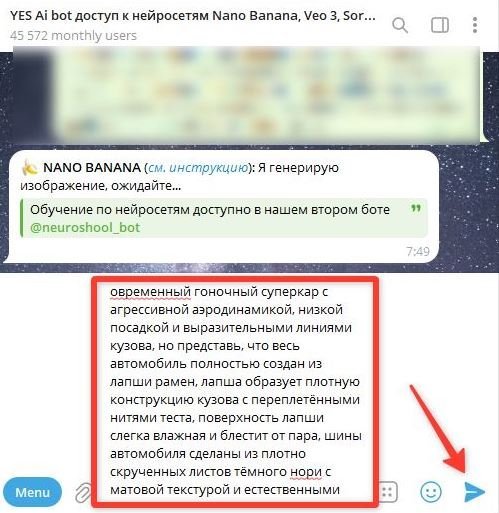Click the search icon in the chat header
This screenshot has height=513, width=499.
[x=400, y=25]
